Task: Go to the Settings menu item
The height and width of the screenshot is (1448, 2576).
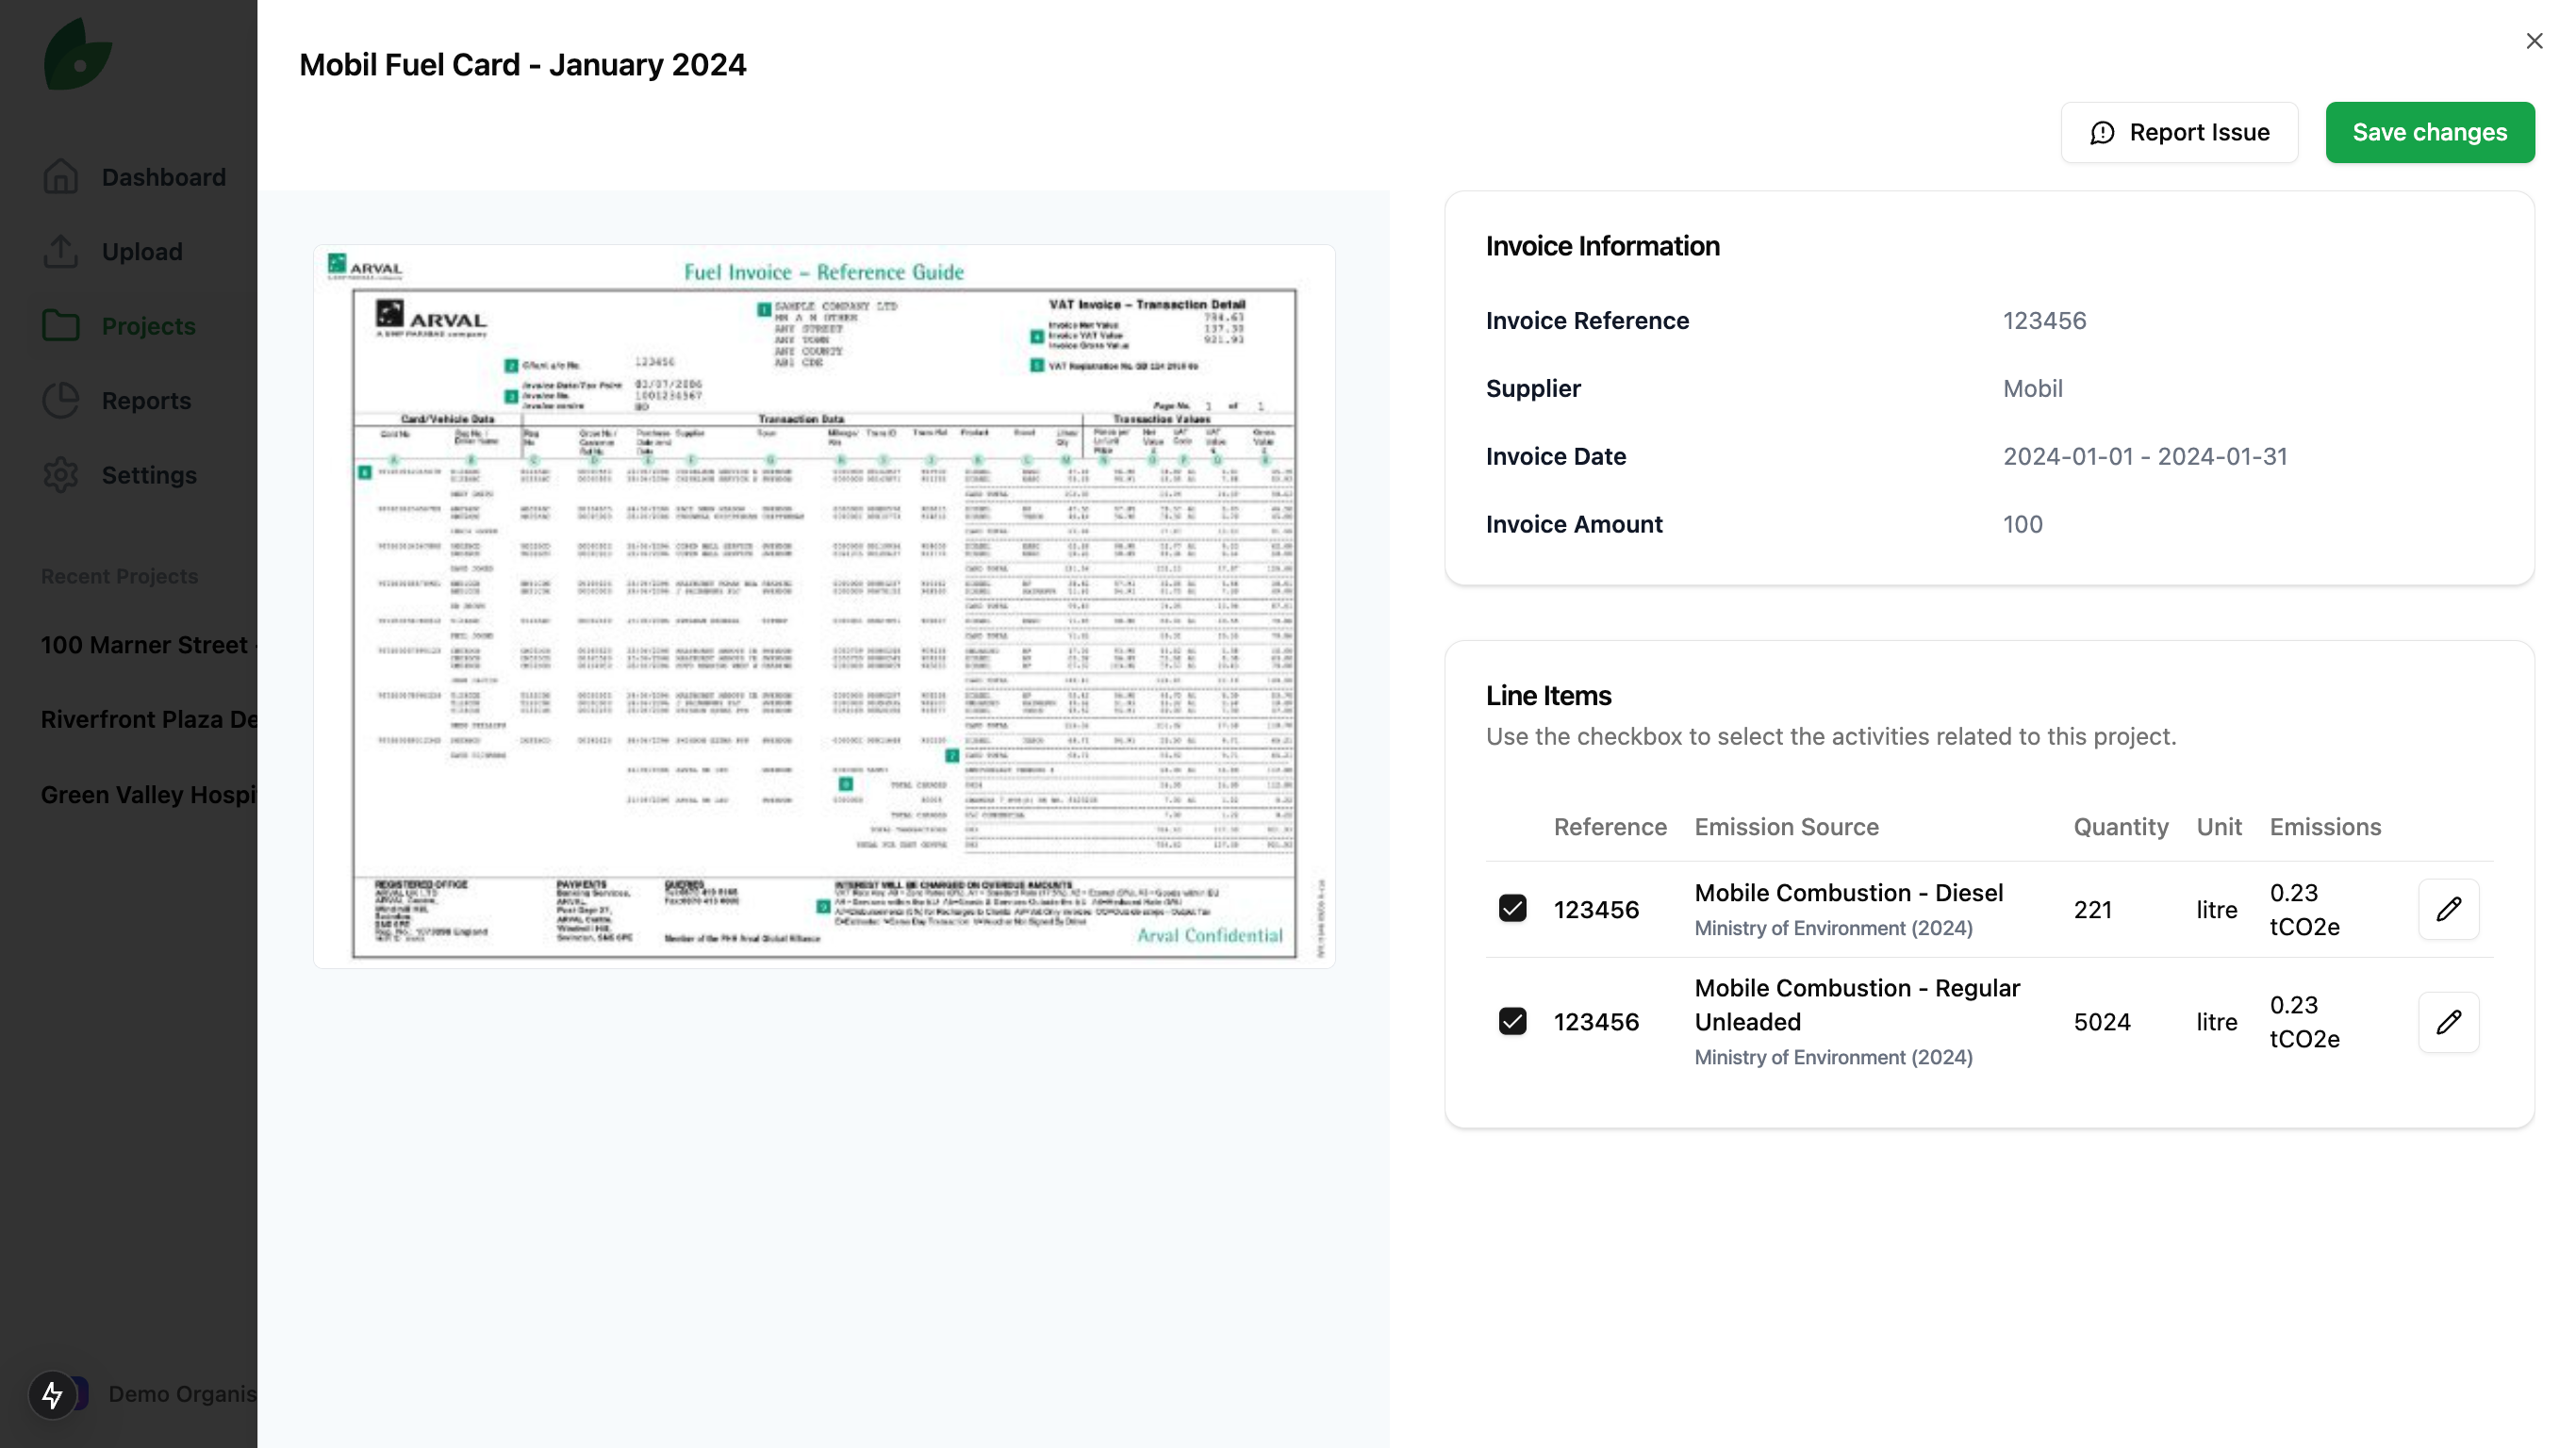Action: coord(149,475)
